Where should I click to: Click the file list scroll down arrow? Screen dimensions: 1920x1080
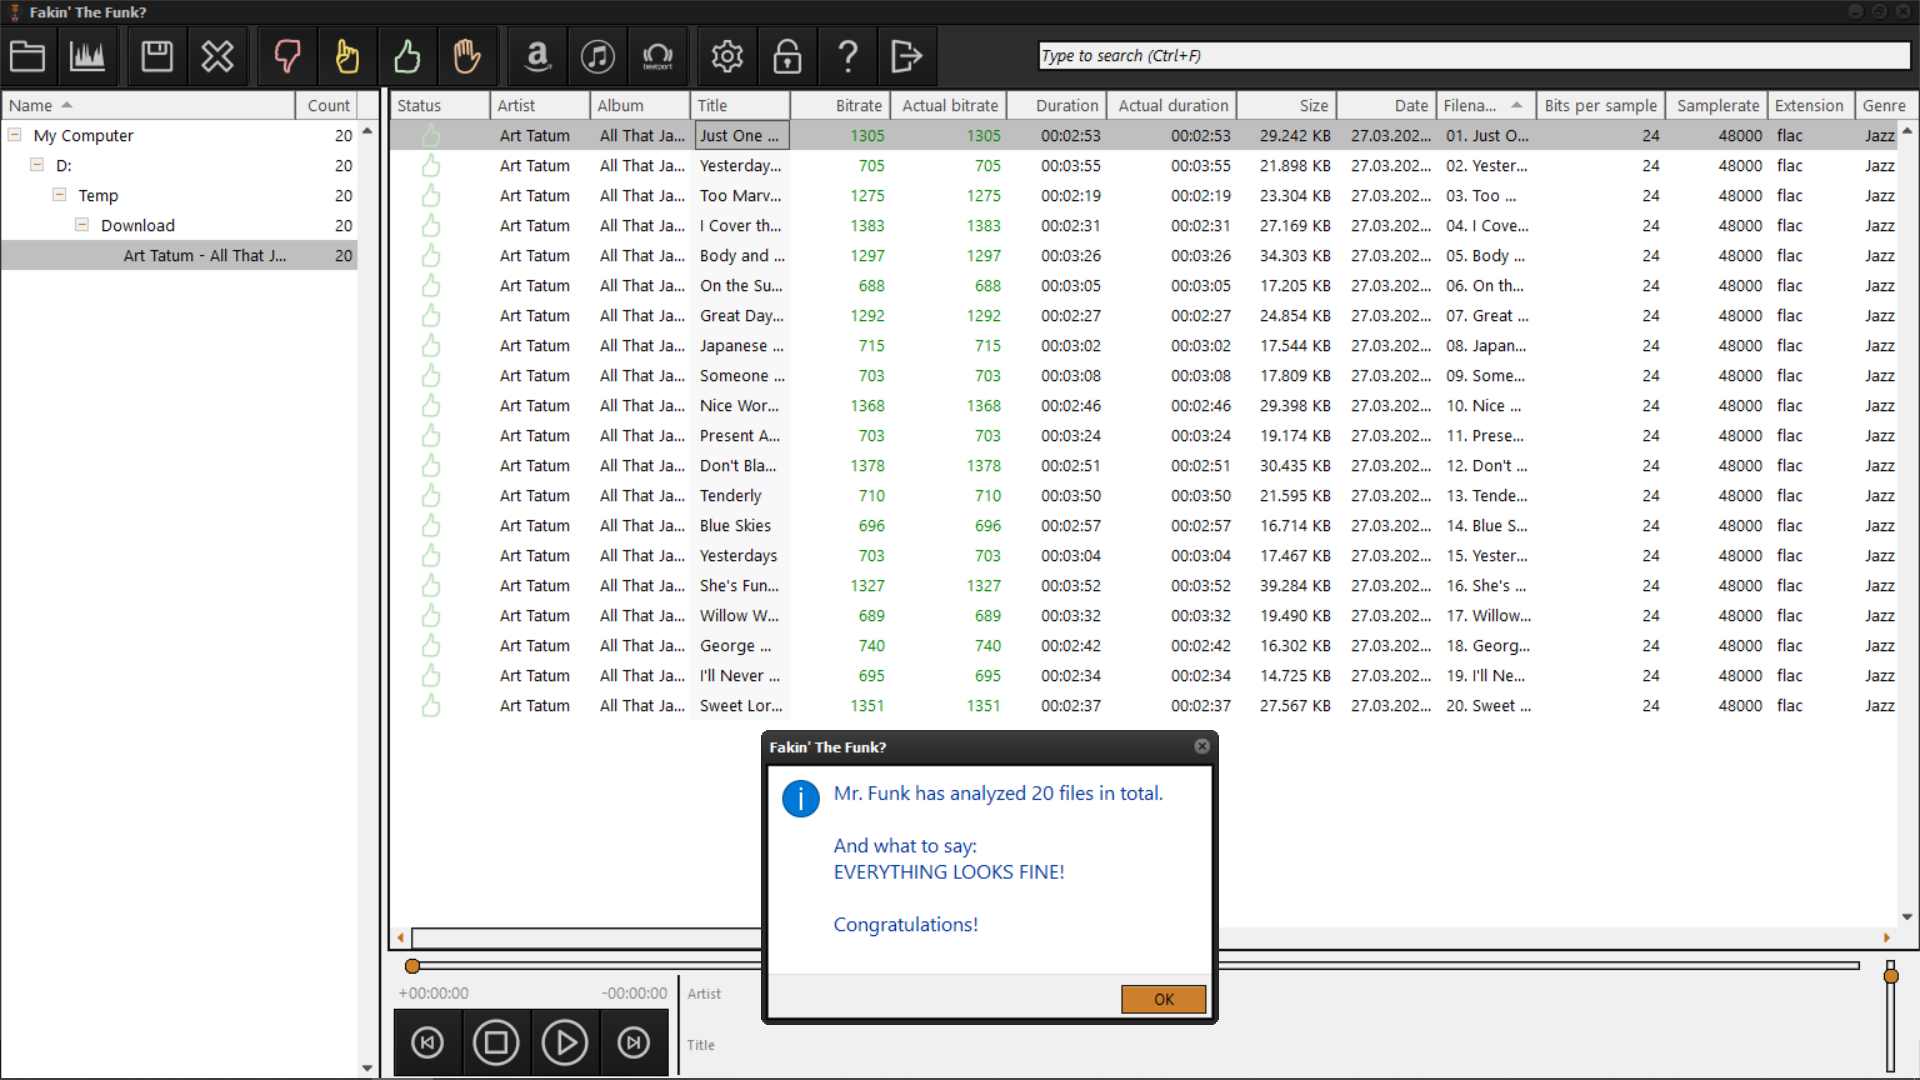1907,916
